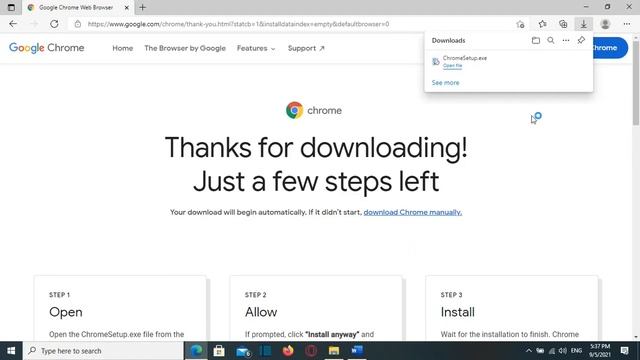Open The Browser by Google page
The width and height of the screenshot is (640, 360).
point(185,48)
